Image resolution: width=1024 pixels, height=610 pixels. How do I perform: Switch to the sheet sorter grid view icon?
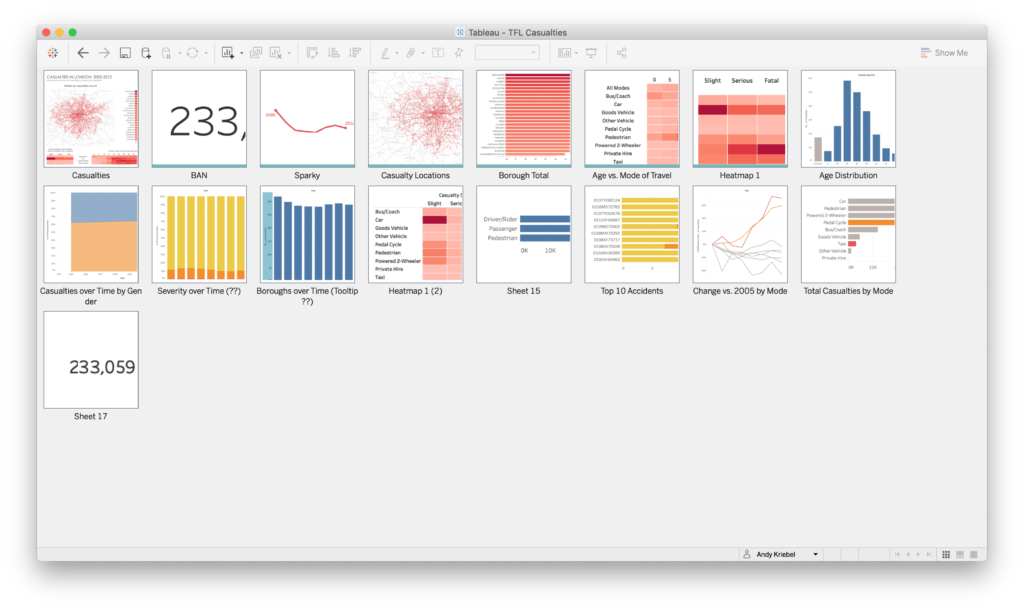(946, 554)
